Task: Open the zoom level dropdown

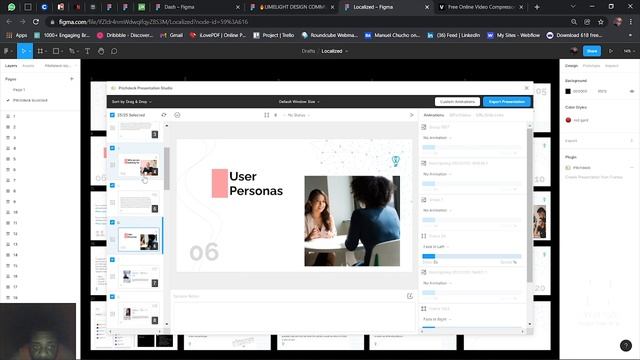Action: 628,51
